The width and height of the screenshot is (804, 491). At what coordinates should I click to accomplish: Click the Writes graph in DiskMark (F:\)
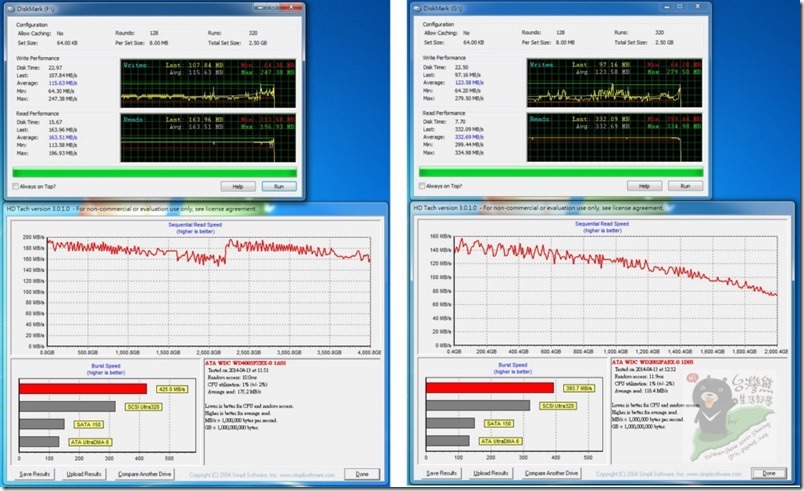click(208, 84)
